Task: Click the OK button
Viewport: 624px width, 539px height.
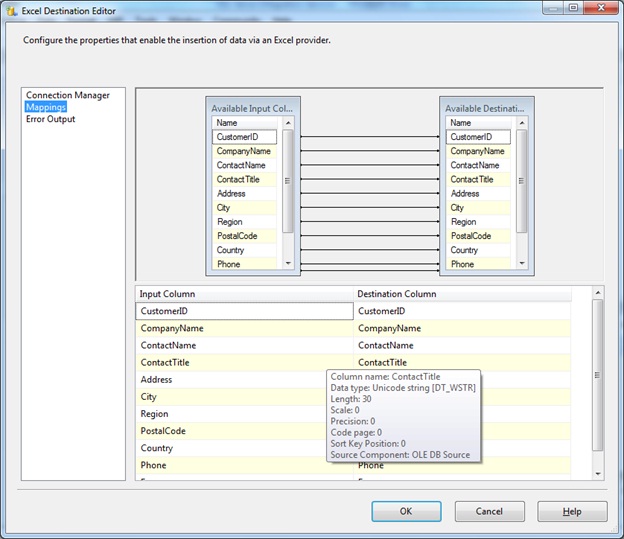Action: tap(406, 511)
